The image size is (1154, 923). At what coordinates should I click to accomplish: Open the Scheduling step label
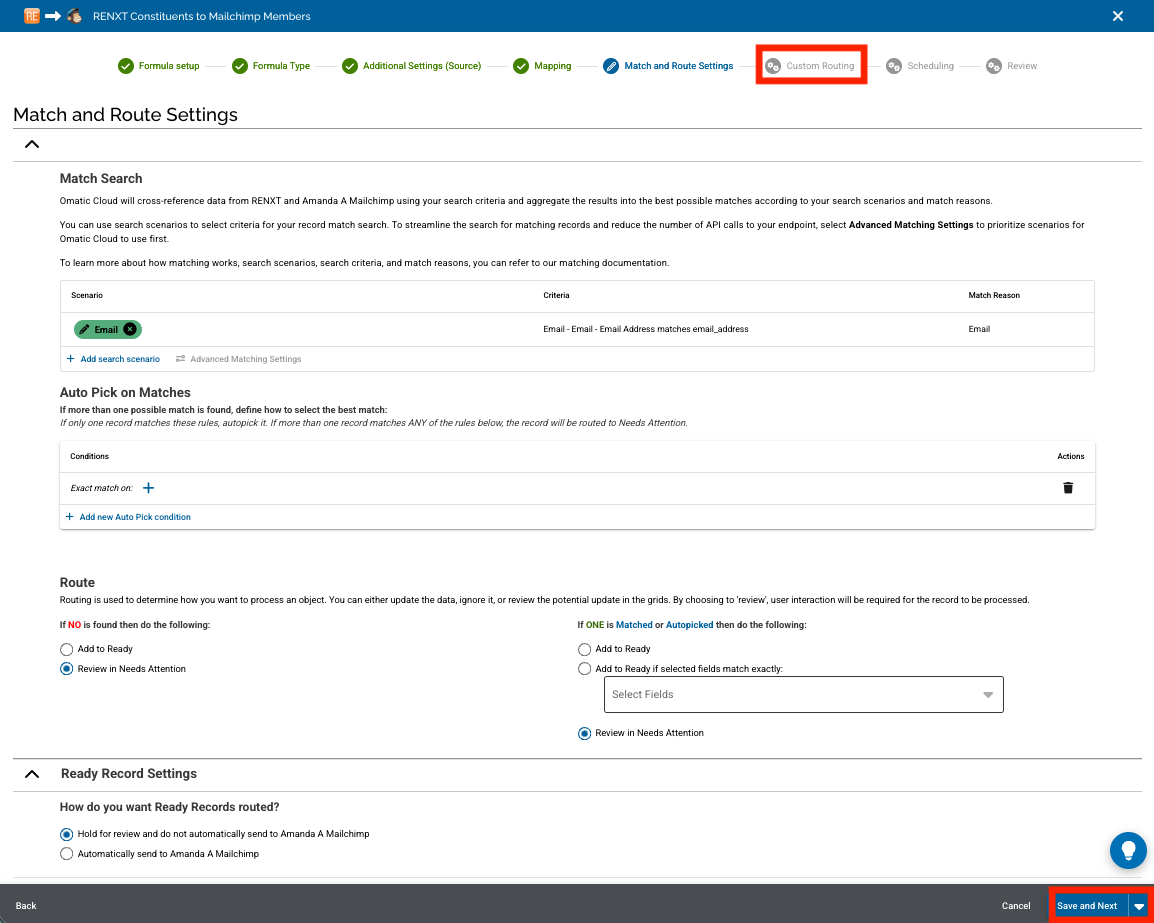930,66
